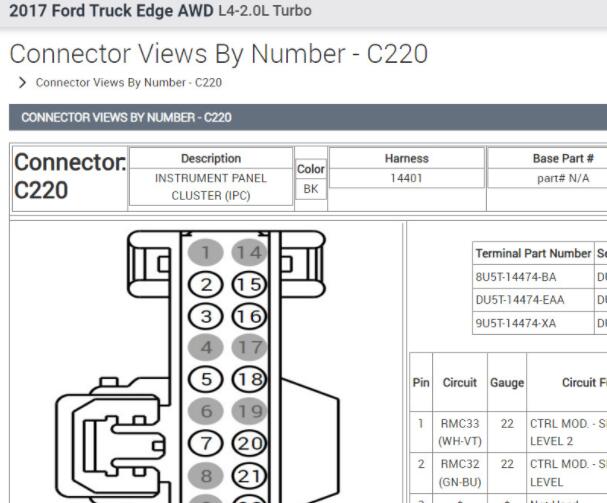
Task: Select the 'Terminal Part Number' column header
Action: click(533, 253)
